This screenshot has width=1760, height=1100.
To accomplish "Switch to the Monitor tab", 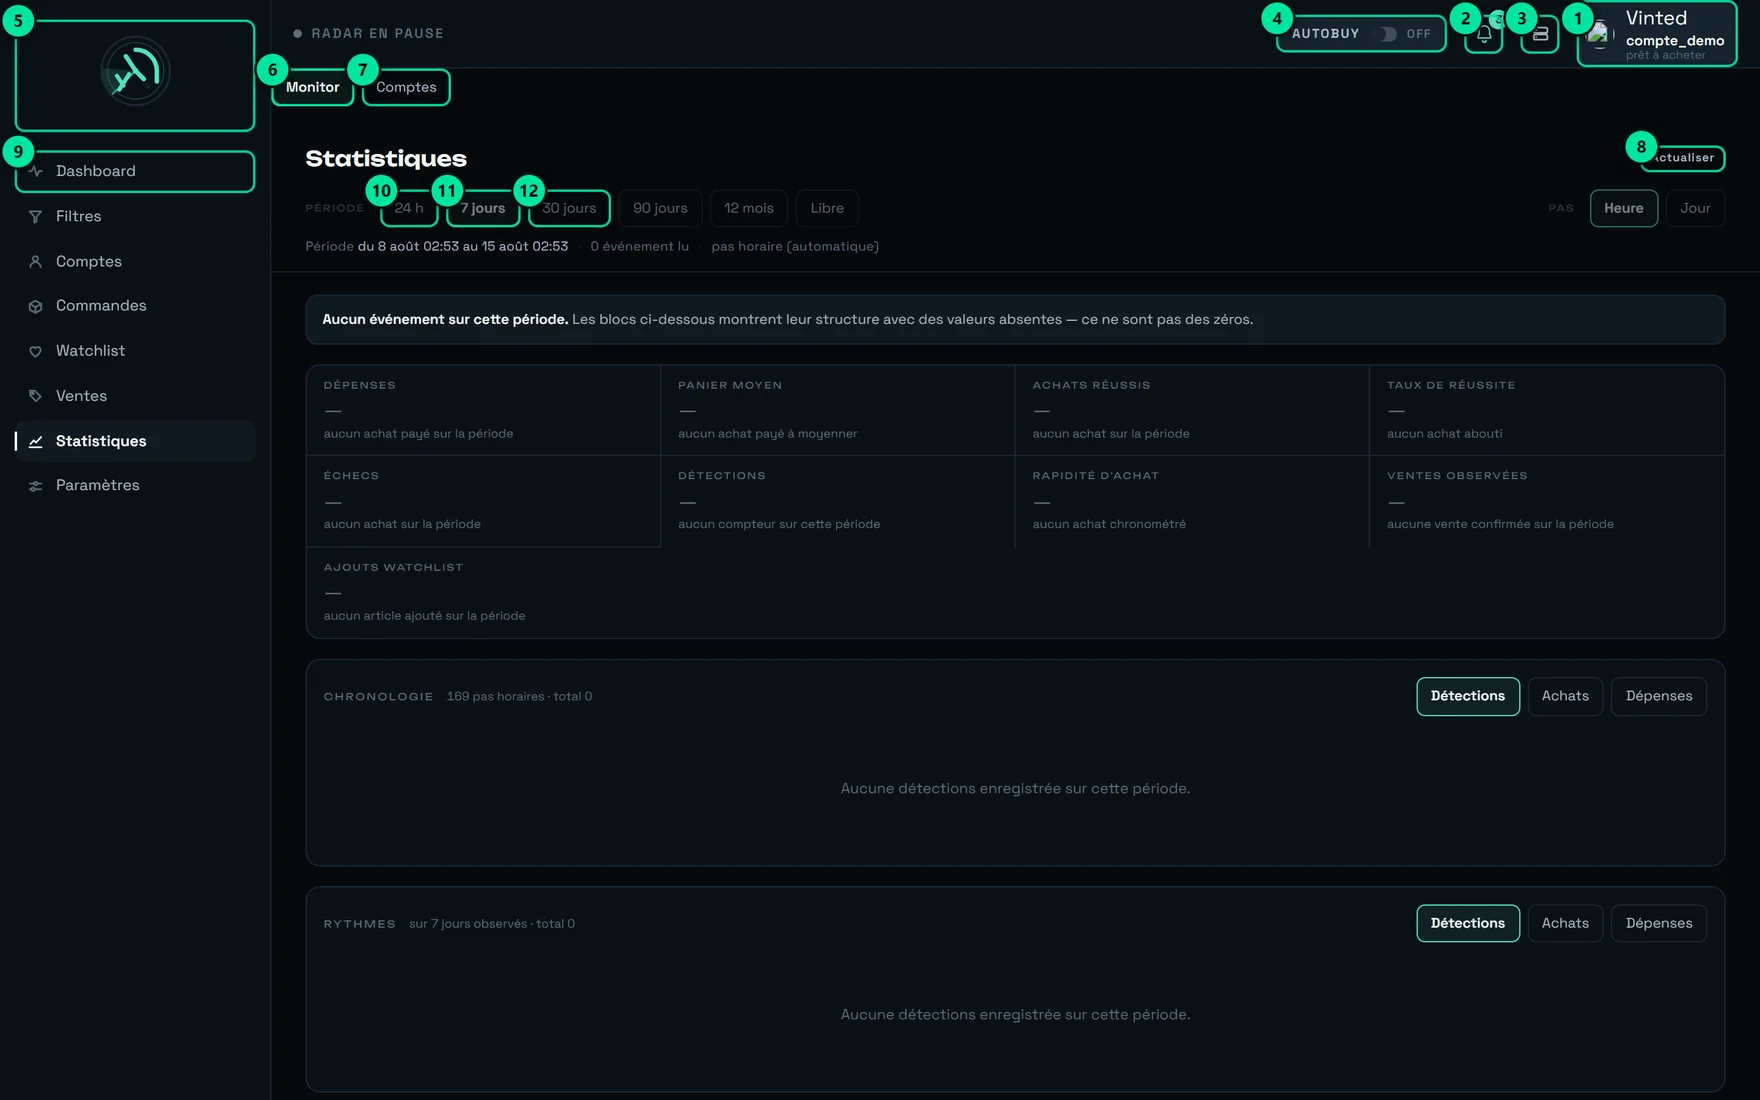I will tap(313, 87).
